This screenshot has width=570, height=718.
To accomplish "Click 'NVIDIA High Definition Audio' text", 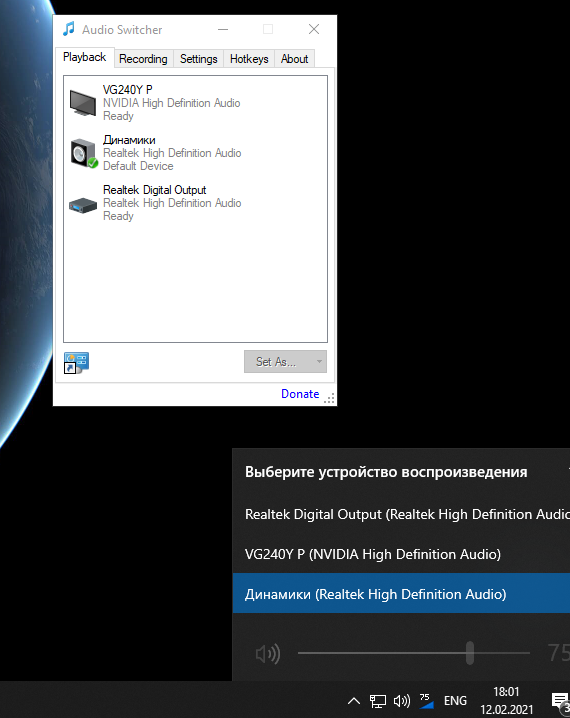I will 171,103.
